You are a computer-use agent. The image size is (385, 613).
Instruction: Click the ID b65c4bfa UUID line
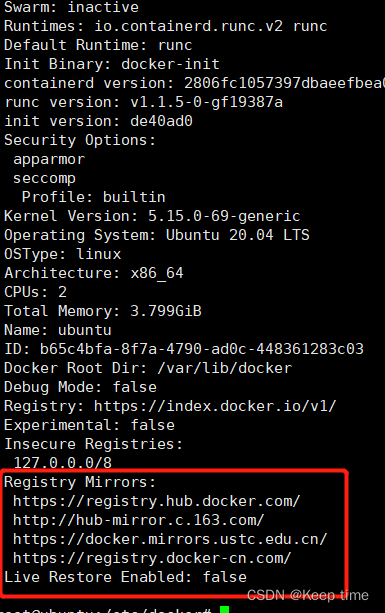point(184,349)
